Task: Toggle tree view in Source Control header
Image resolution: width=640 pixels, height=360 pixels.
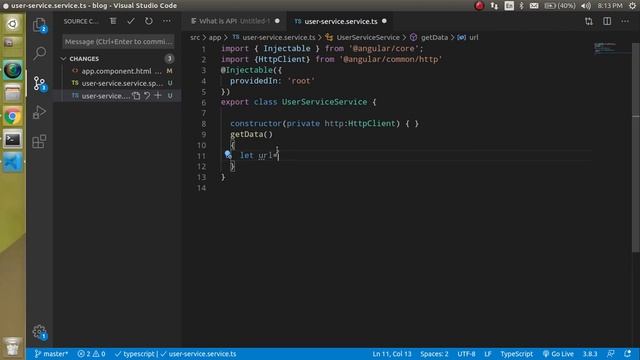Action: [113, 21]
